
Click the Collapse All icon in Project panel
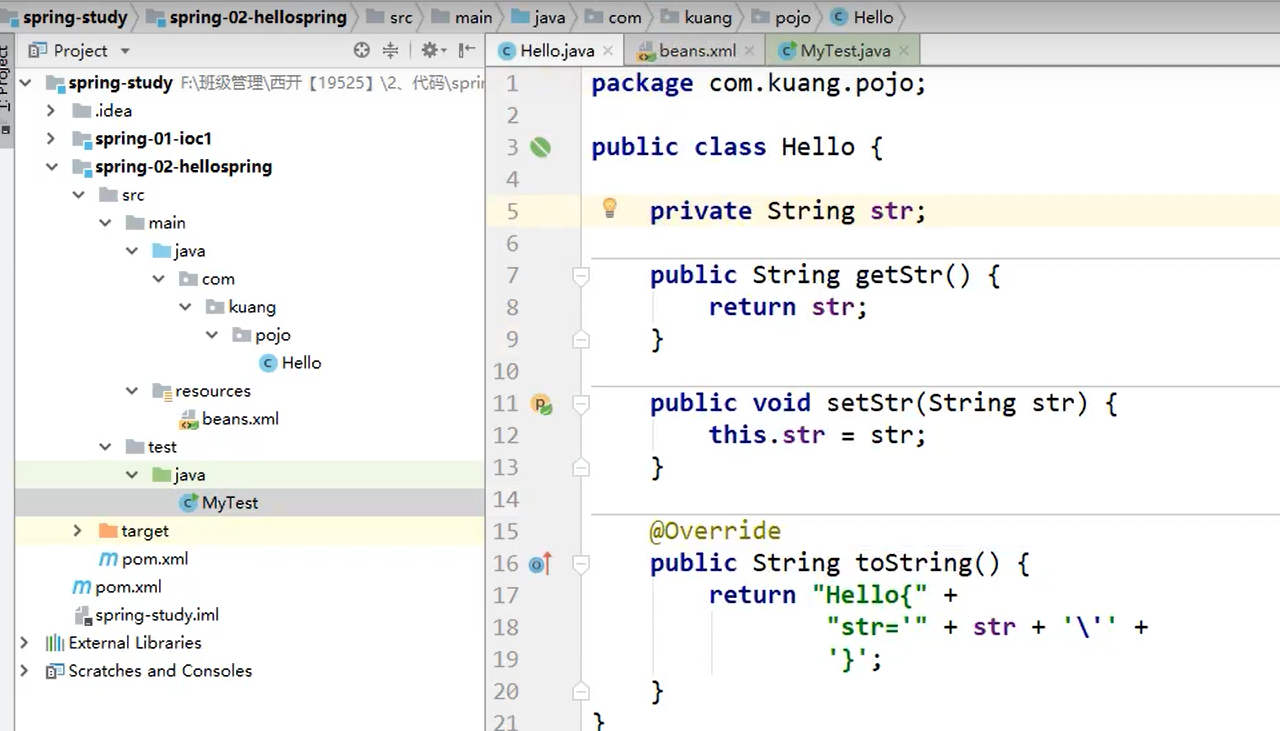[390, 50]
